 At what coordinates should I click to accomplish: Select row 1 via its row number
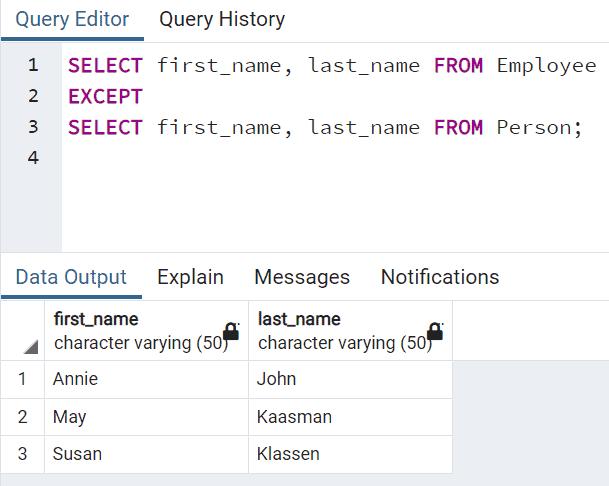pyautogui.click(x=23, y=379)
